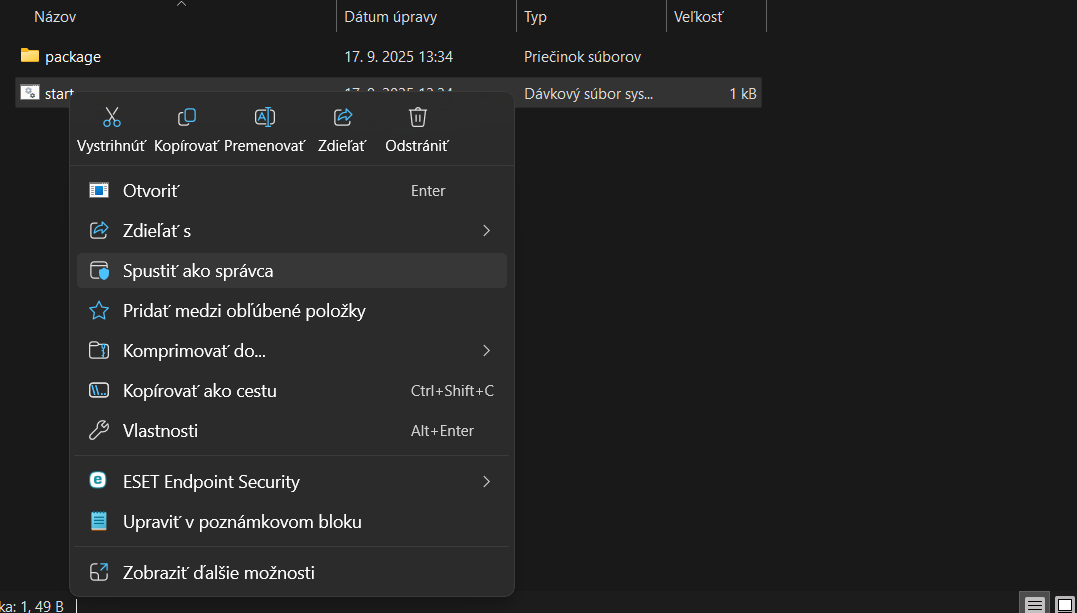Expand the Komprimovať do submenu
1077x613 pixels.
coord(486,350)
